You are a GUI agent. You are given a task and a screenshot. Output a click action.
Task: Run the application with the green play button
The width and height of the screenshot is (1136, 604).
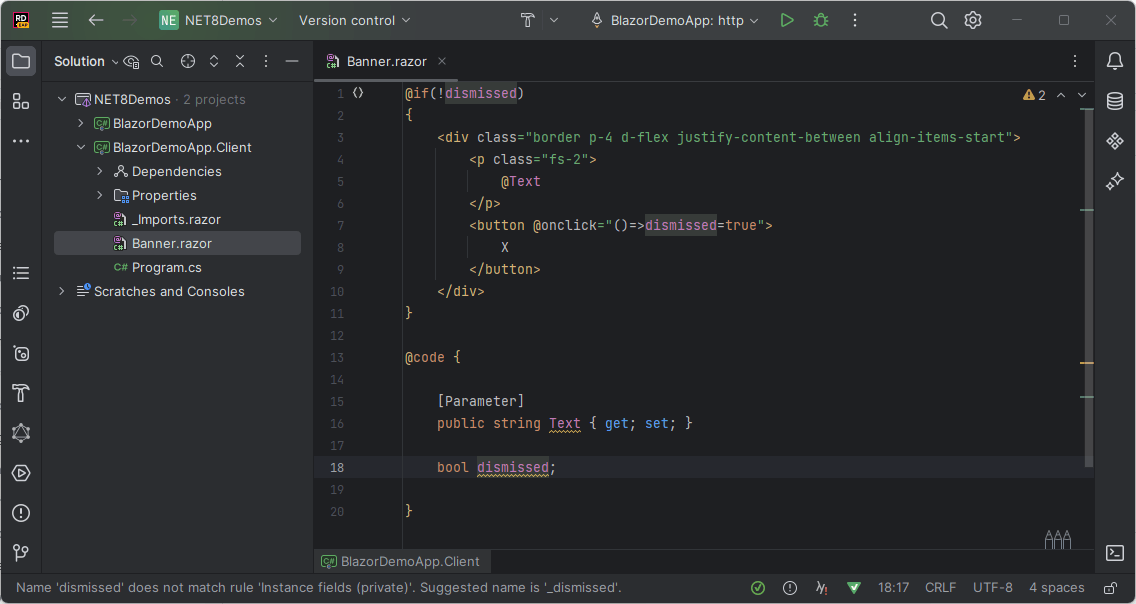click(787, 20)
